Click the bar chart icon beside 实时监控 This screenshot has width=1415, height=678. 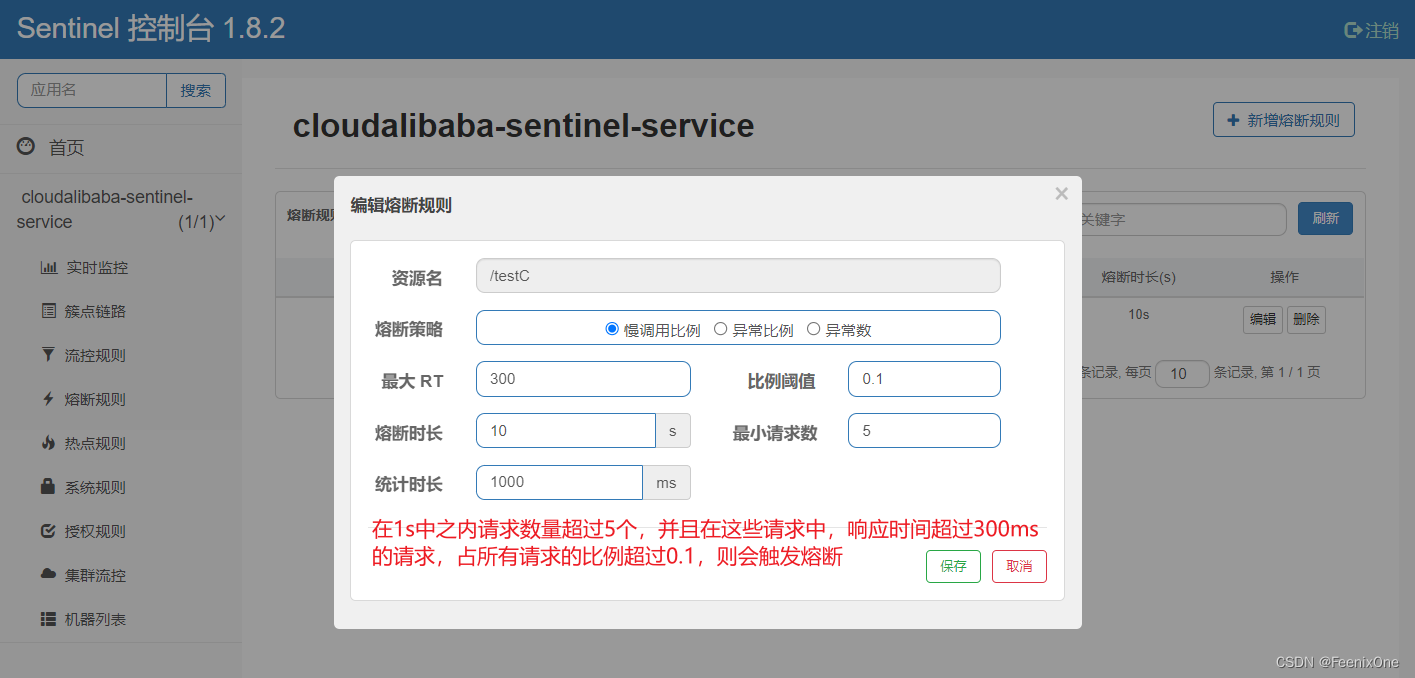point(48,268)
